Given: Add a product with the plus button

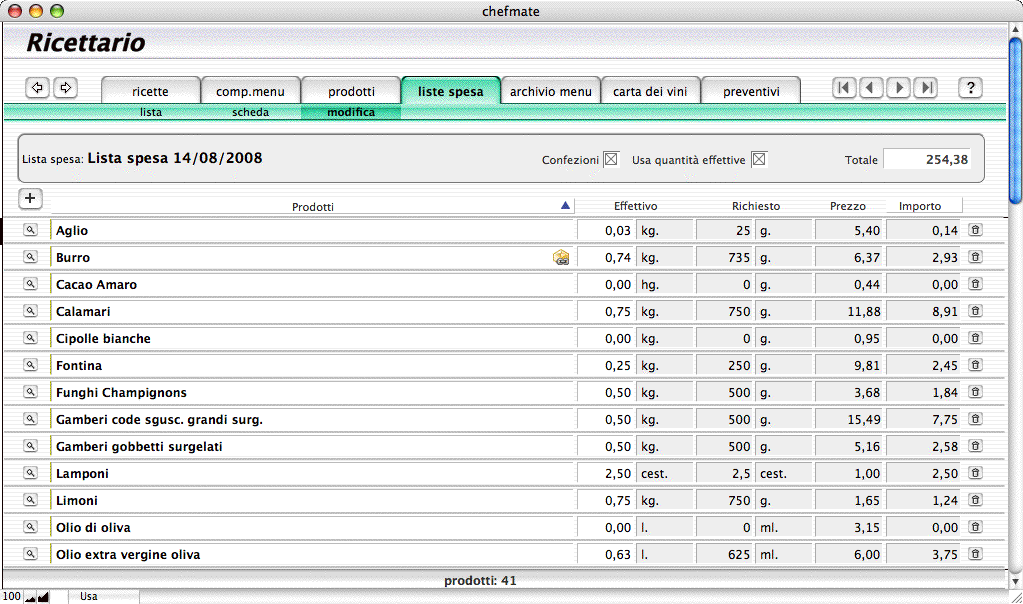Looking at the screenshot, I should click(30, 198).
